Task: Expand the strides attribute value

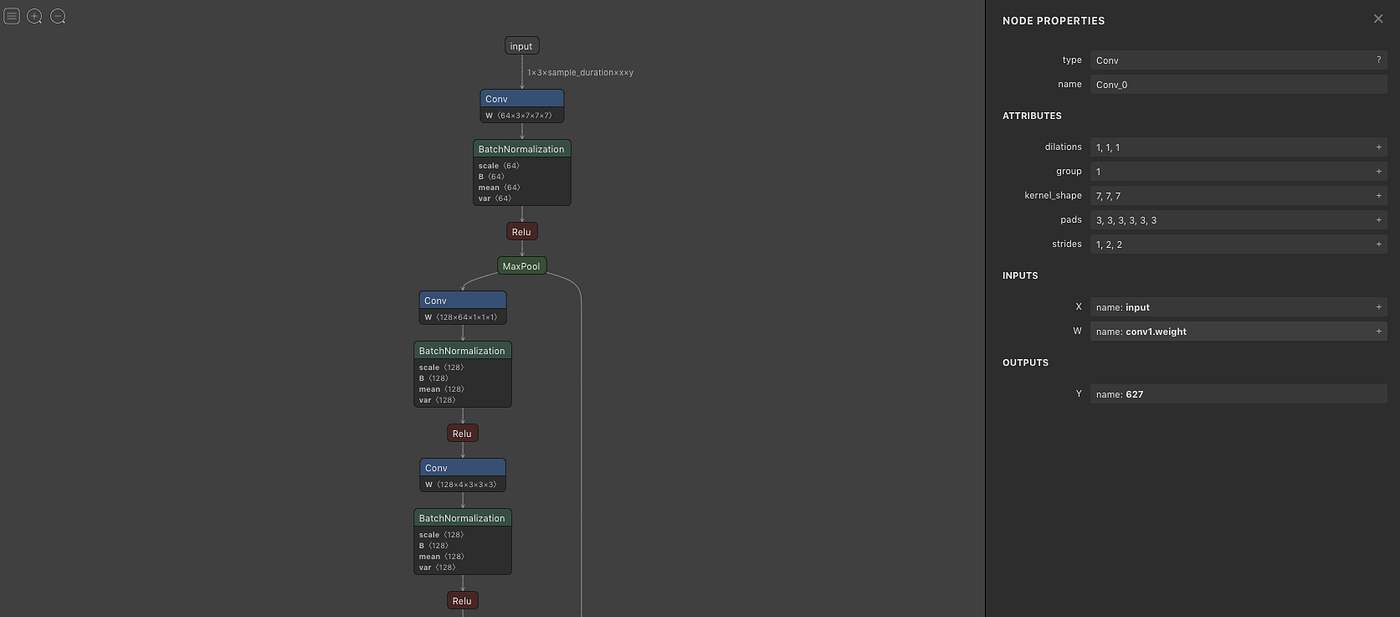Action: 1378,243
